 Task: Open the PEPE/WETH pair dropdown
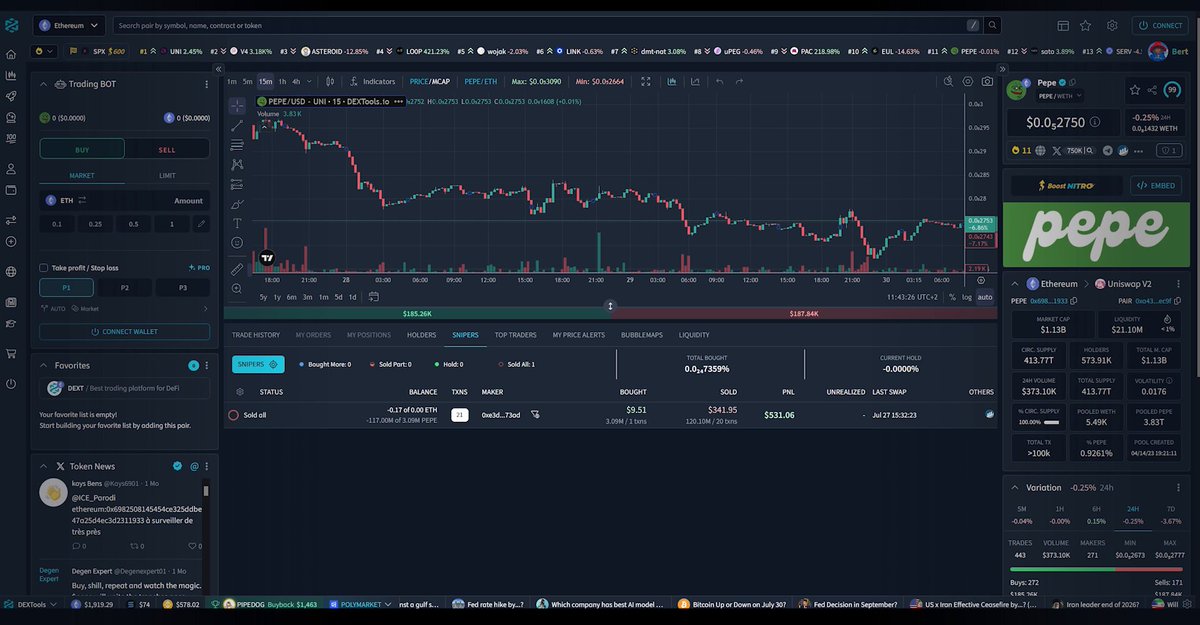(1060, 96)
